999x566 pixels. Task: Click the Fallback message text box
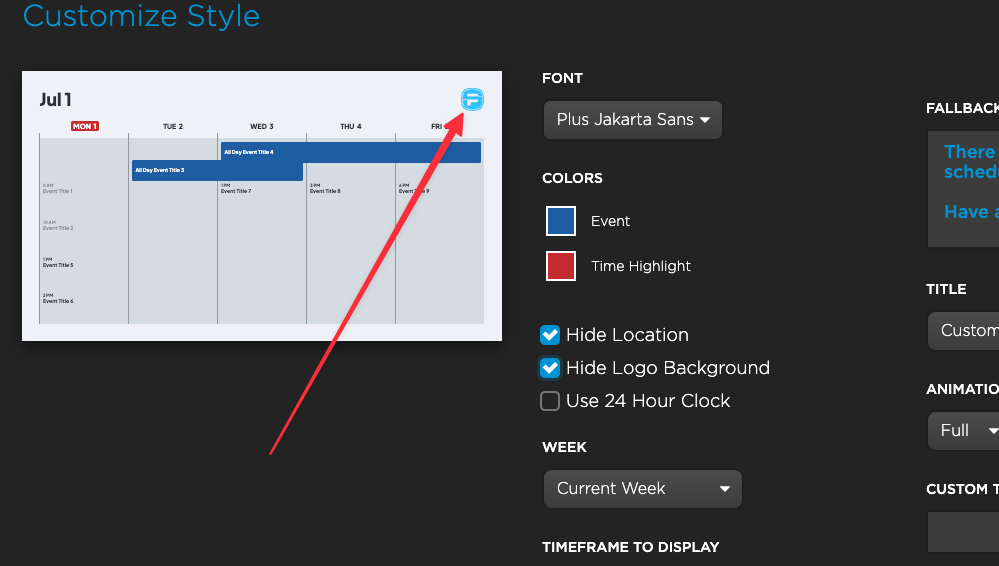[964, 188]
